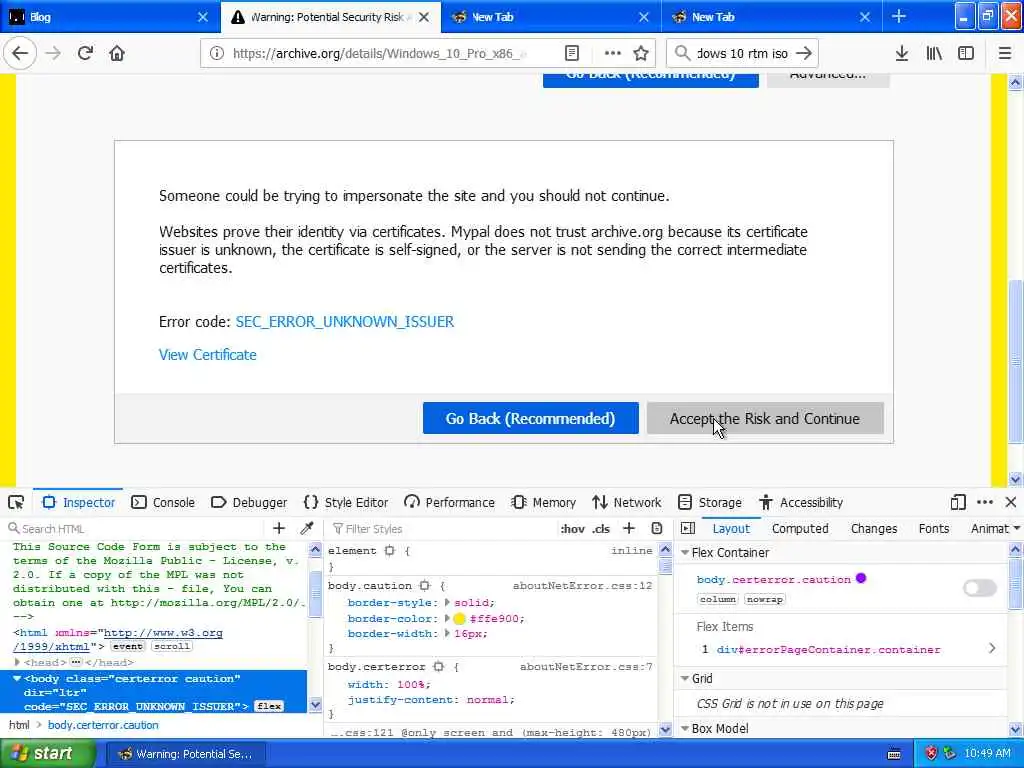Go back using the browser back arrow

(x=20, y=54)
